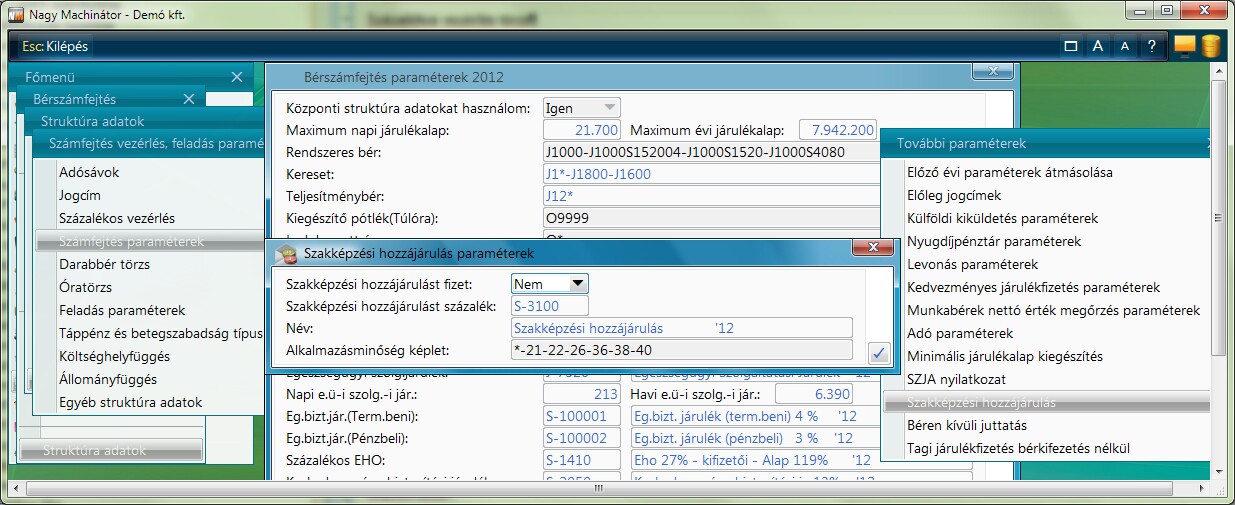Image resolution: width=1235 pixels, height=505 pixels.
Task: Click the gold database cylinder icon
Action: (x=1211, y=46)
